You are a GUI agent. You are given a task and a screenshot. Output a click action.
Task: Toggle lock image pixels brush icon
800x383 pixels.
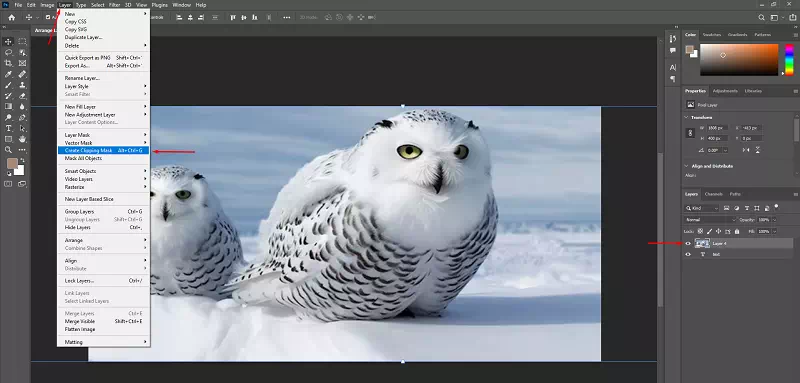coord(710,232)
